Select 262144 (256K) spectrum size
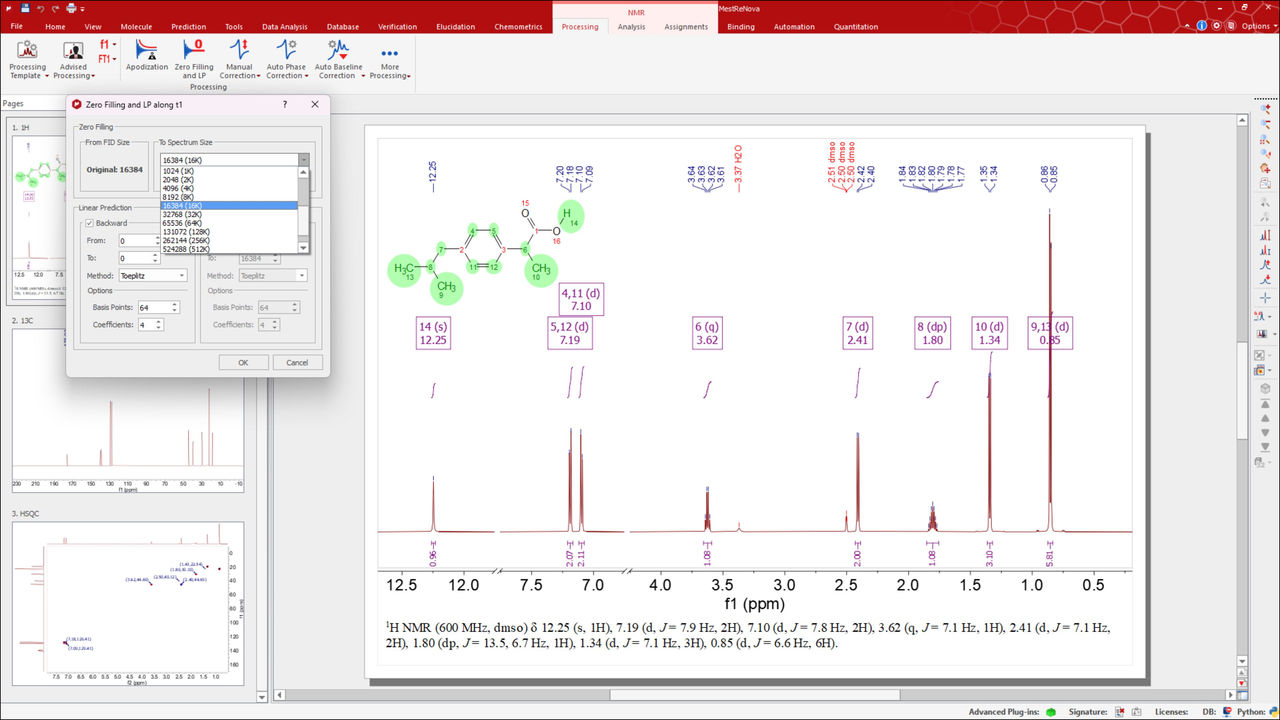The image size is (1280, 720). [229, 240]
